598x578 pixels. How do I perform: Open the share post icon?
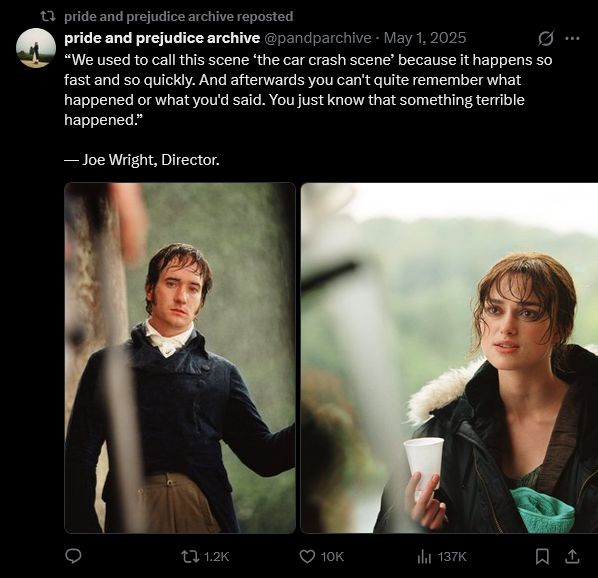(x=572, y=557)
